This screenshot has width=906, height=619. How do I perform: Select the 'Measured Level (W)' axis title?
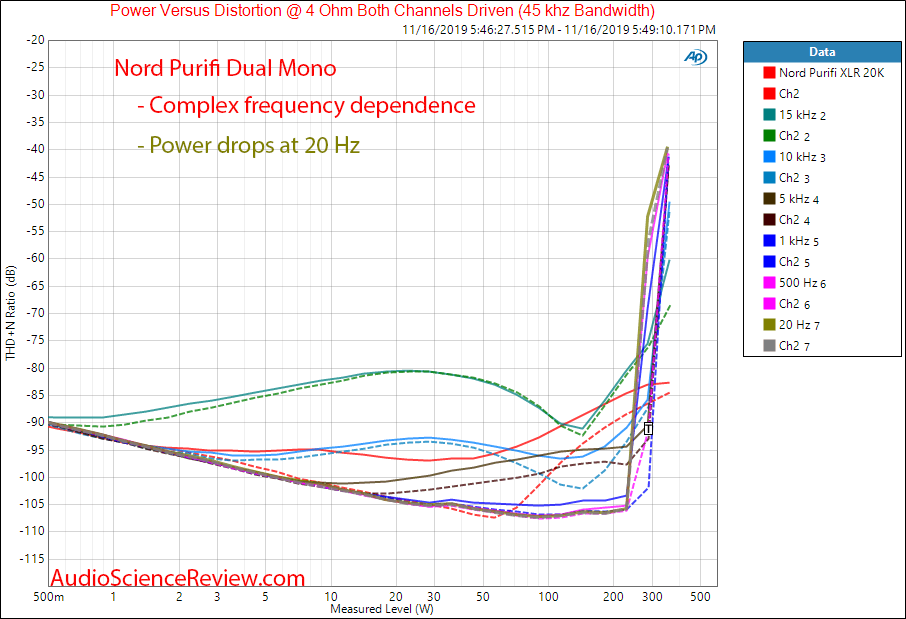382,609
